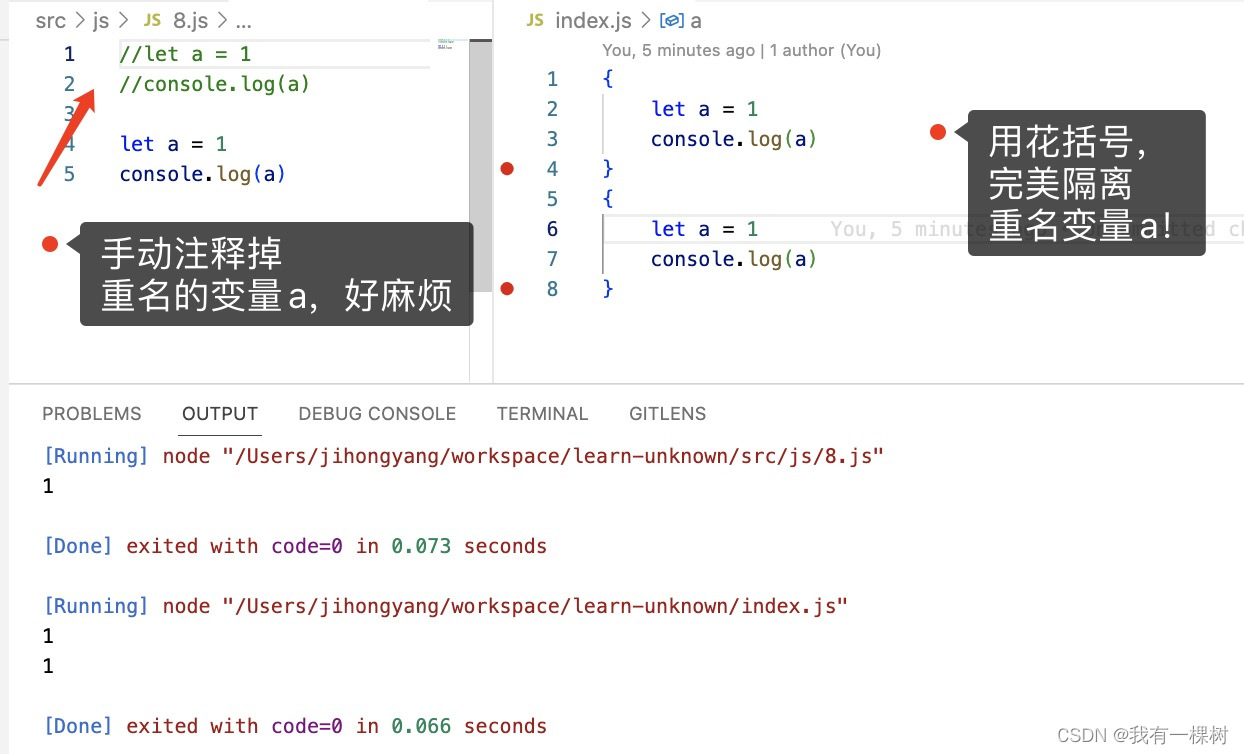Click the '[Running] node' output line ending in index.js
The height and width of the screenshot is (754, 1244).
pyautogui.click(x=445, y=607)
